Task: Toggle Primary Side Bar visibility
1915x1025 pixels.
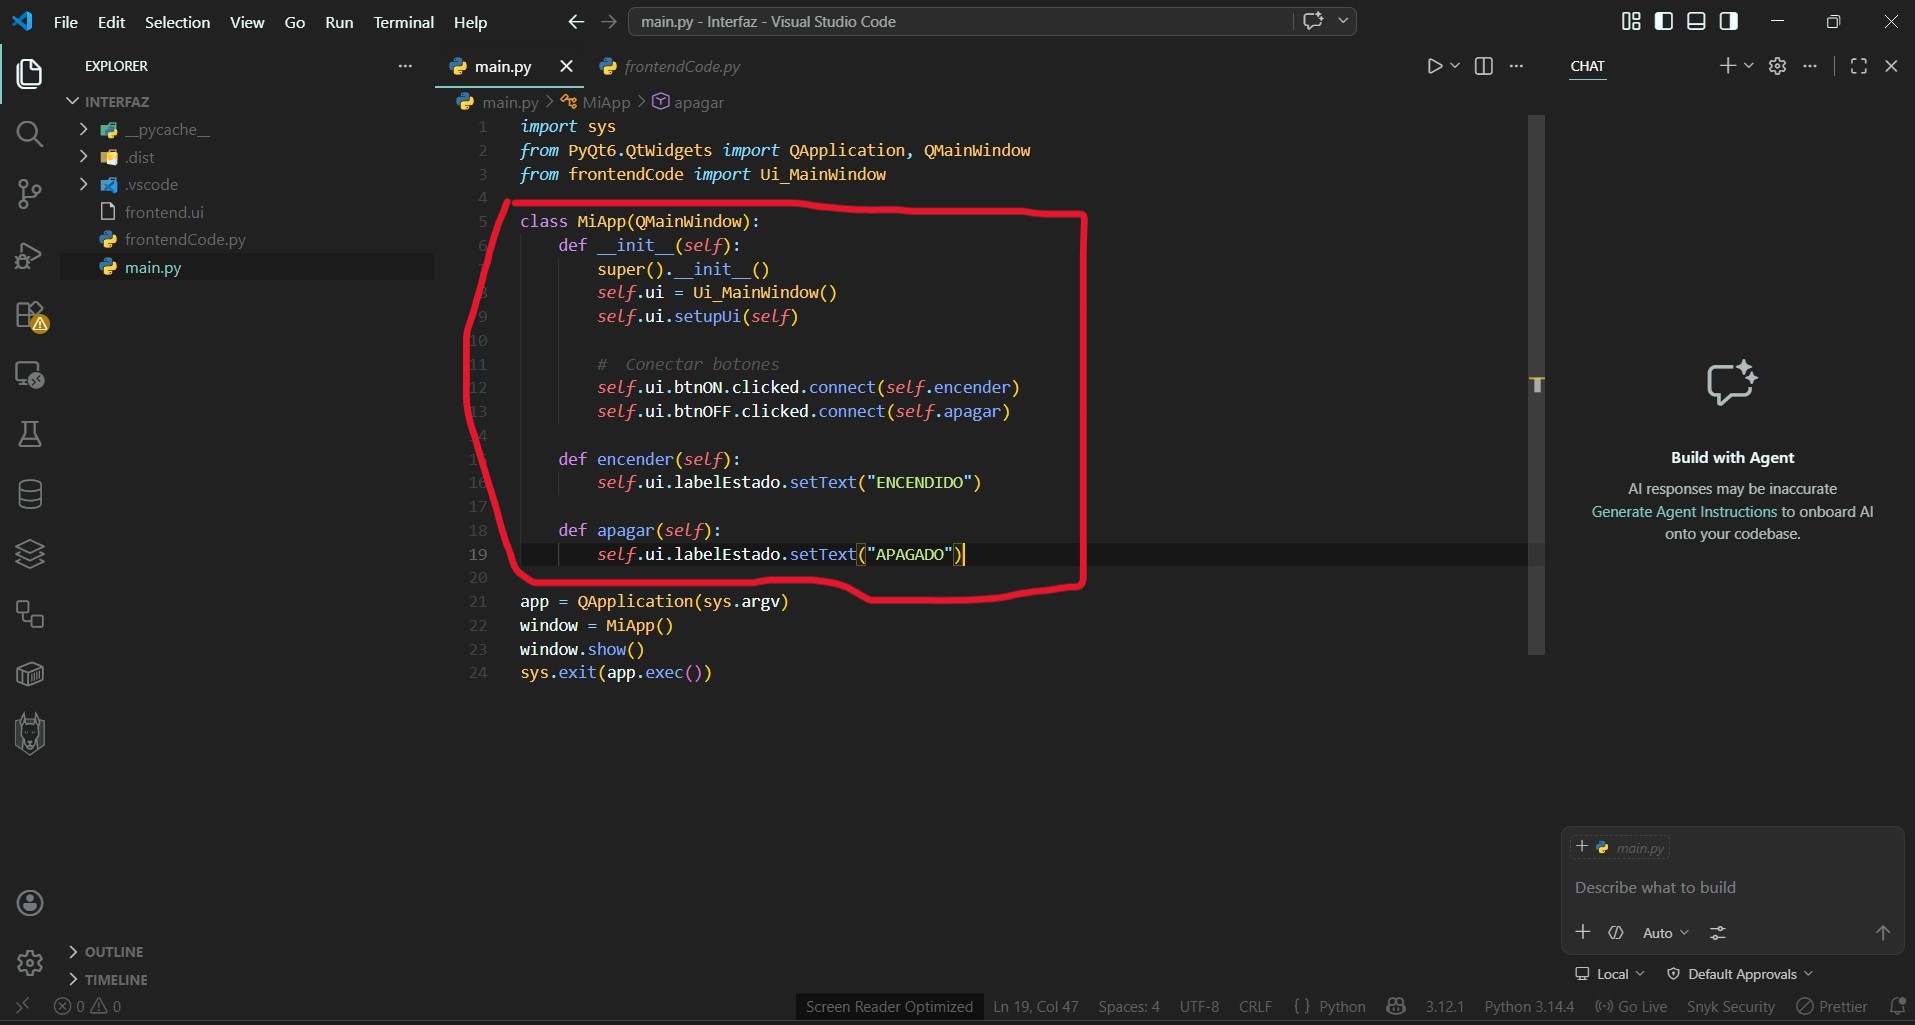Action: 1664,21
